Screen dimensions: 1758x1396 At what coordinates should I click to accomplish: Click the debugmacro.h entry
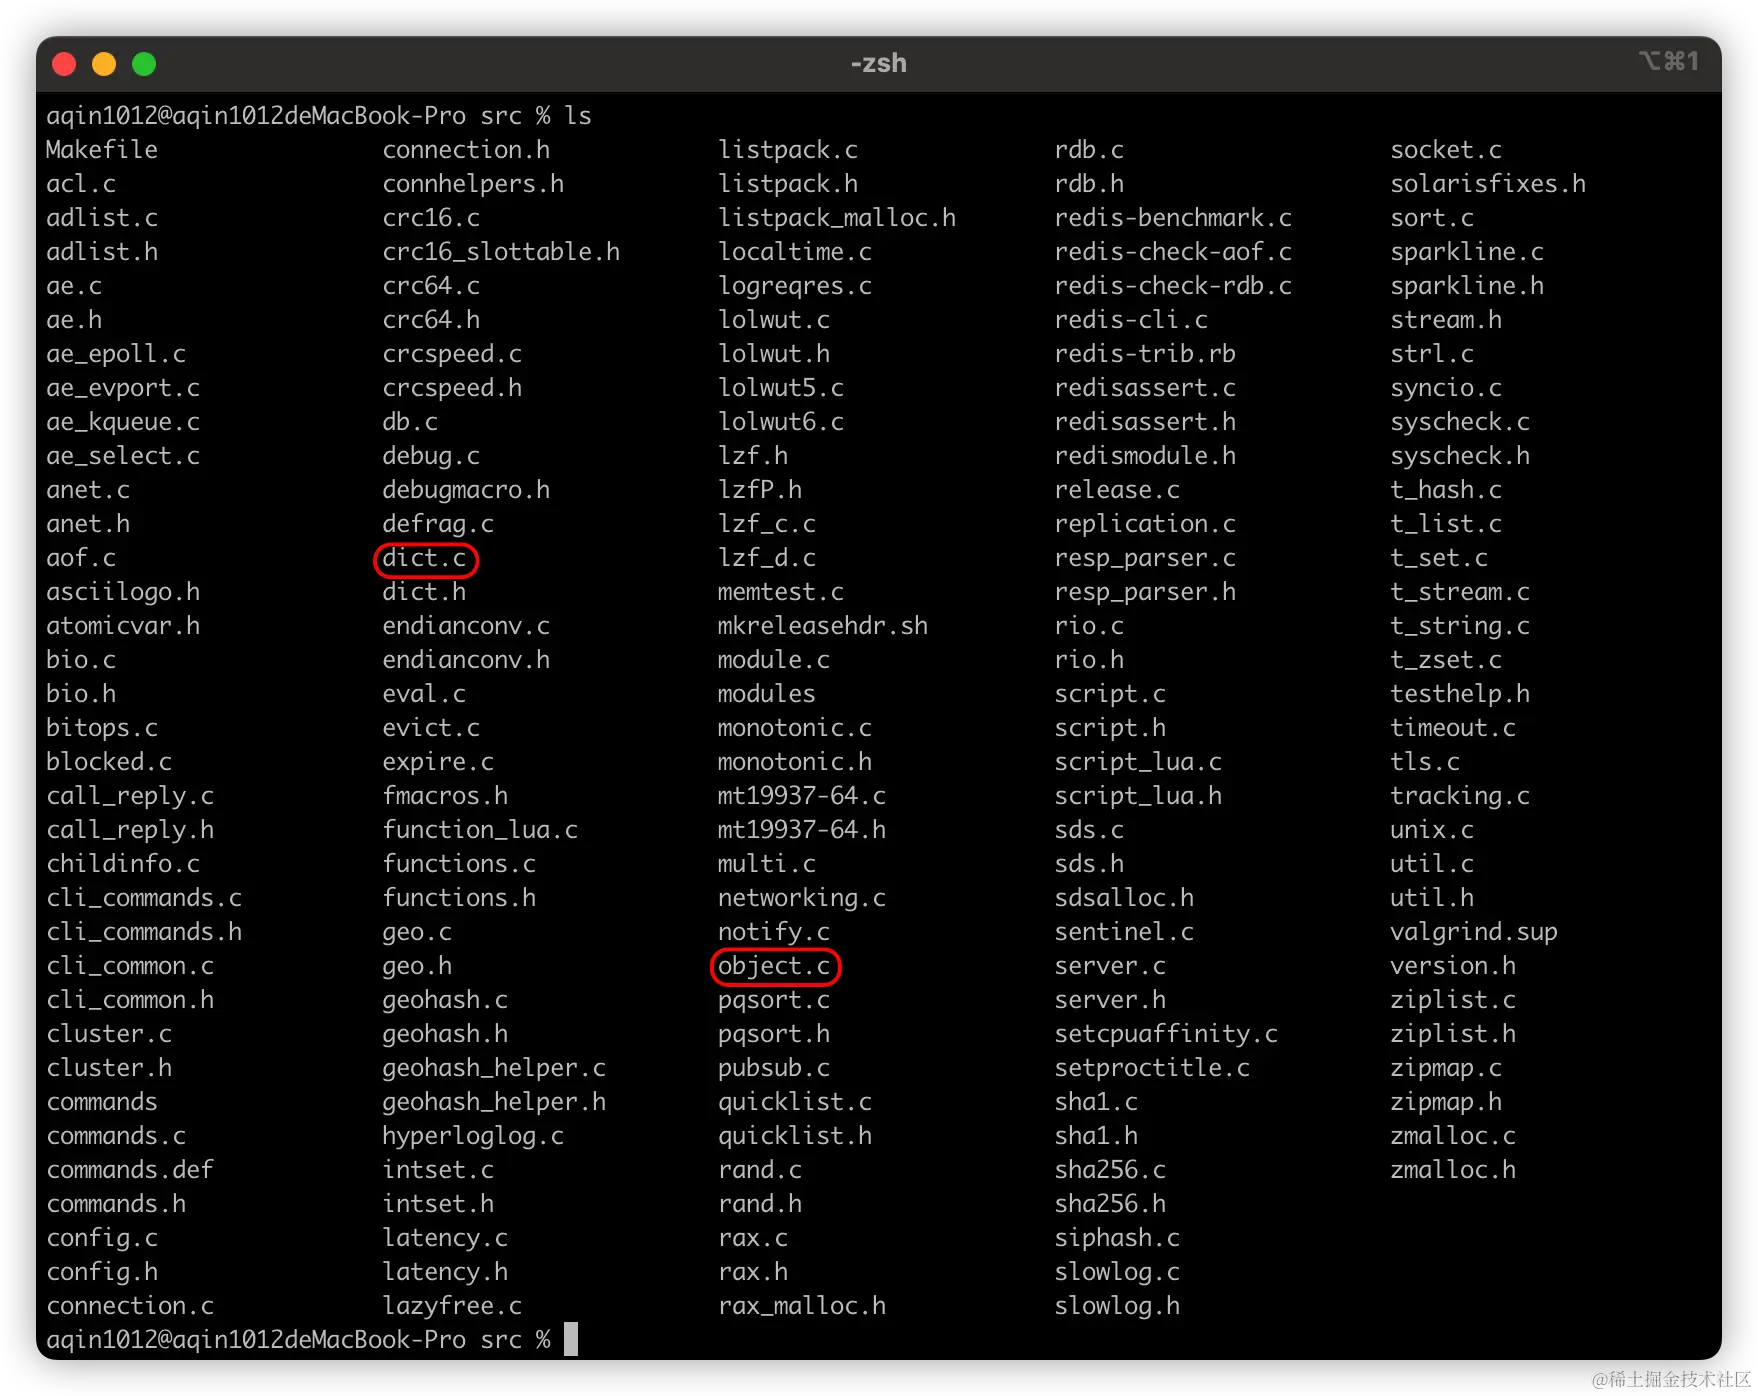466,490
